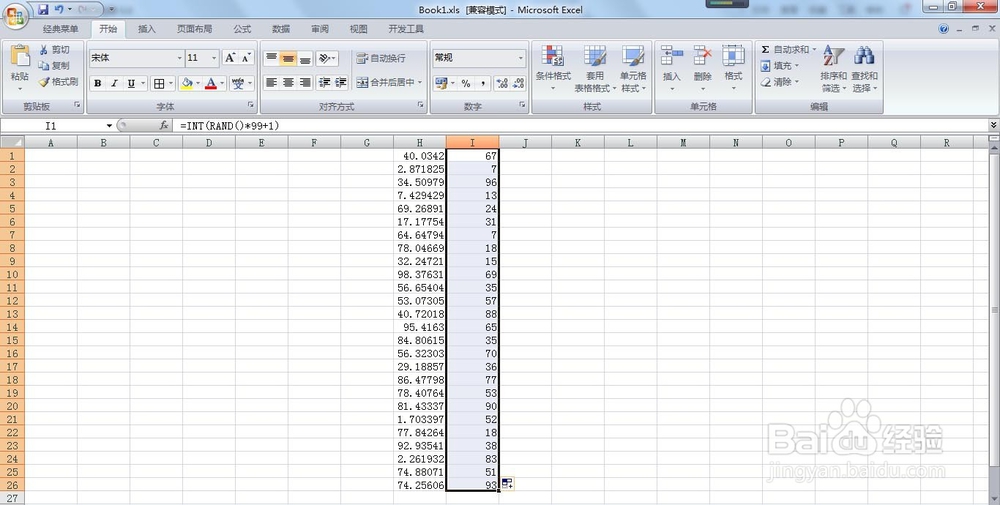Toggle Italic formatting
Image resolution: width=1000 pixels, height=505 pixels.
pyautogui.click(x=114, y=84)
